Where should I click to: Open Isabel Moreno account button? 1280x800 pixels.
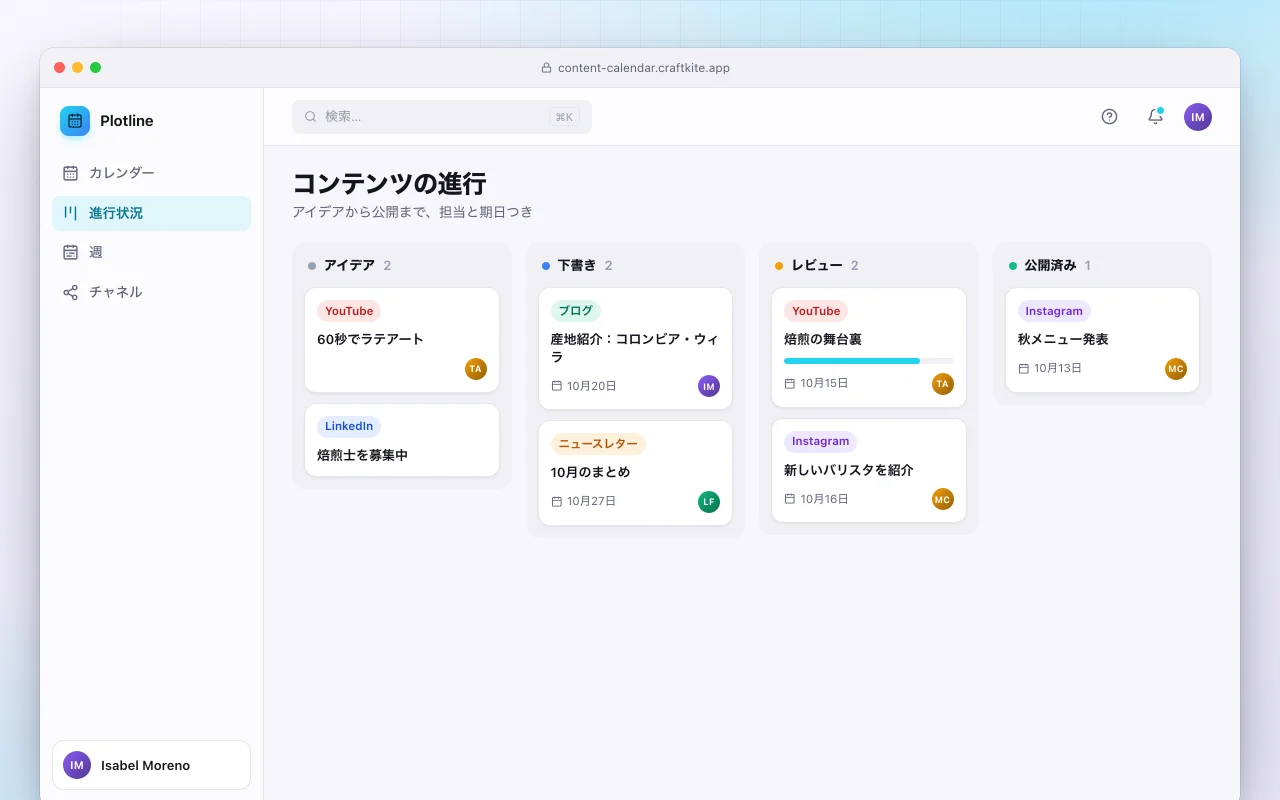coord(151,765)
